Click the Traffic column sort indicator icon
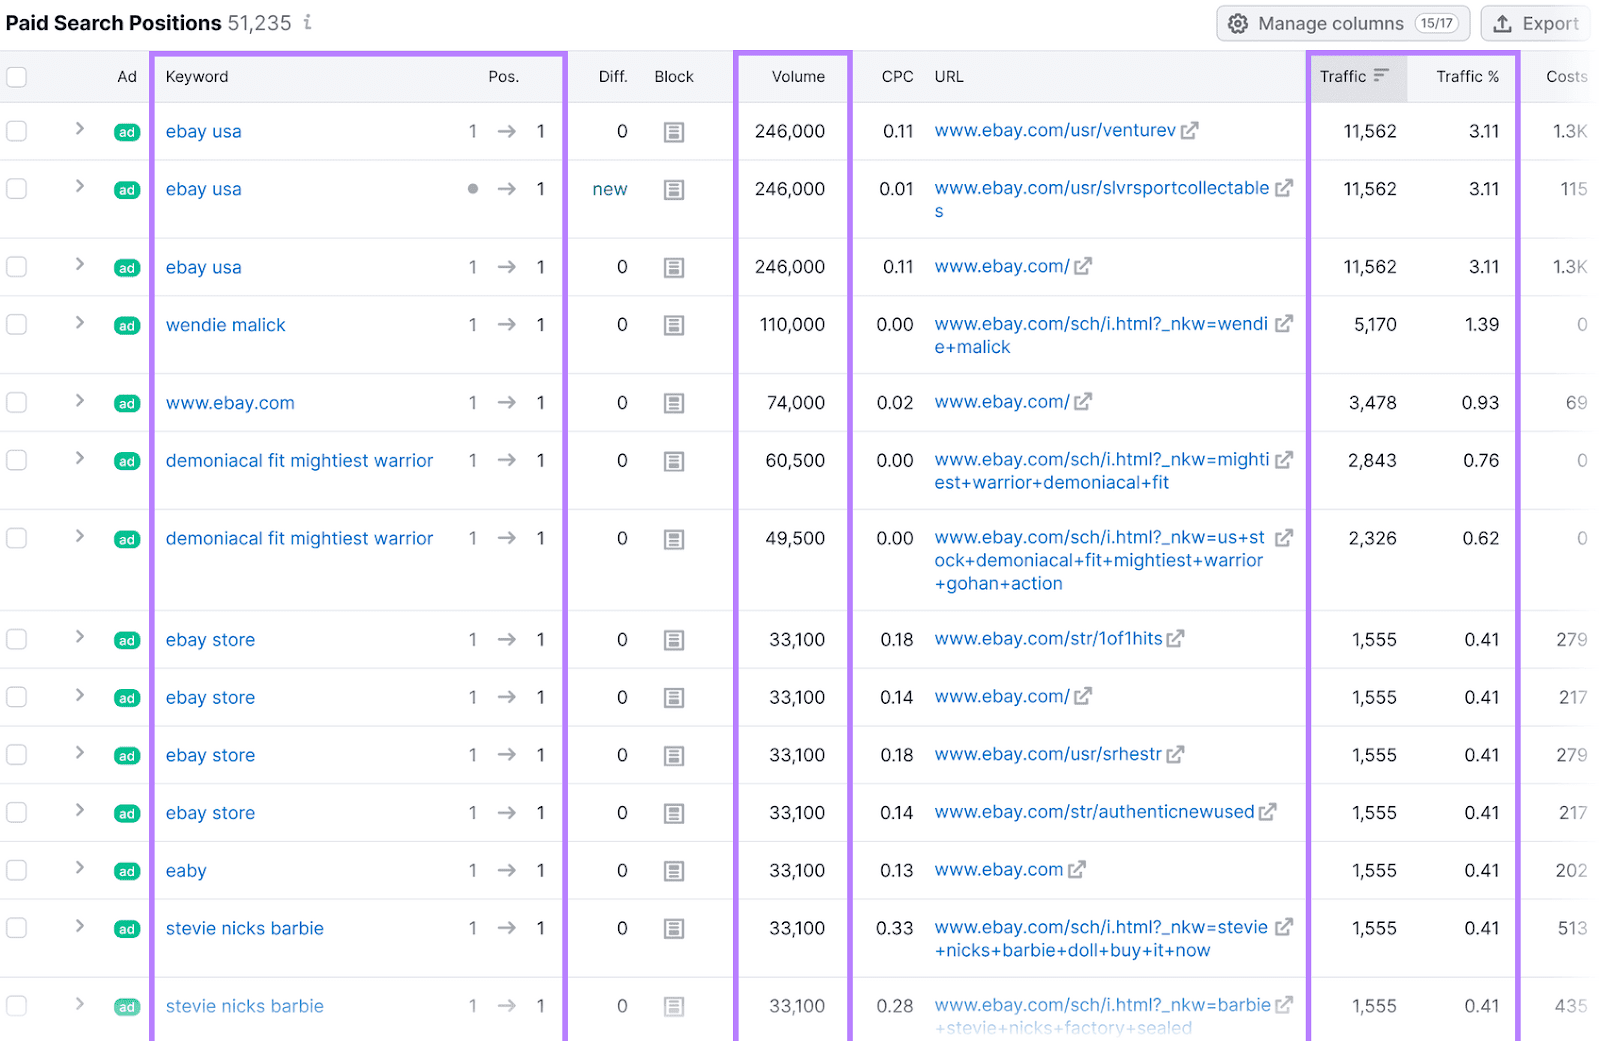Screen dimensions: 1600x1041 [x=1381, y=76]
